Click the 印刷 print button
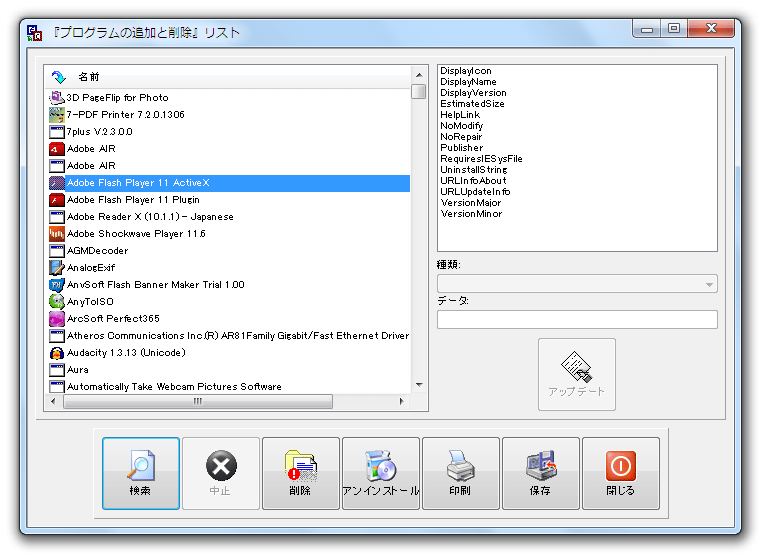Image resolution: width=765 pixels, height=556 pixels. (461, 473)
